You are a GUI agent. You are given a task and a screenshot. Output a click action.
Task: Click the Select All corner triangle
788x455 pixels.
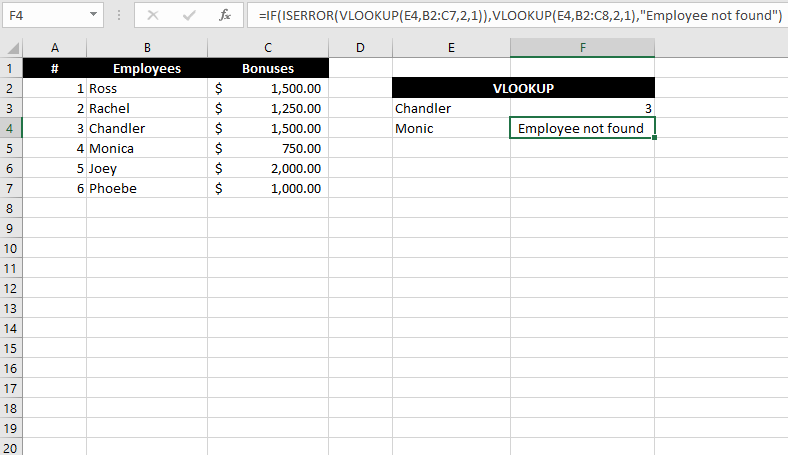pos(12,48)
